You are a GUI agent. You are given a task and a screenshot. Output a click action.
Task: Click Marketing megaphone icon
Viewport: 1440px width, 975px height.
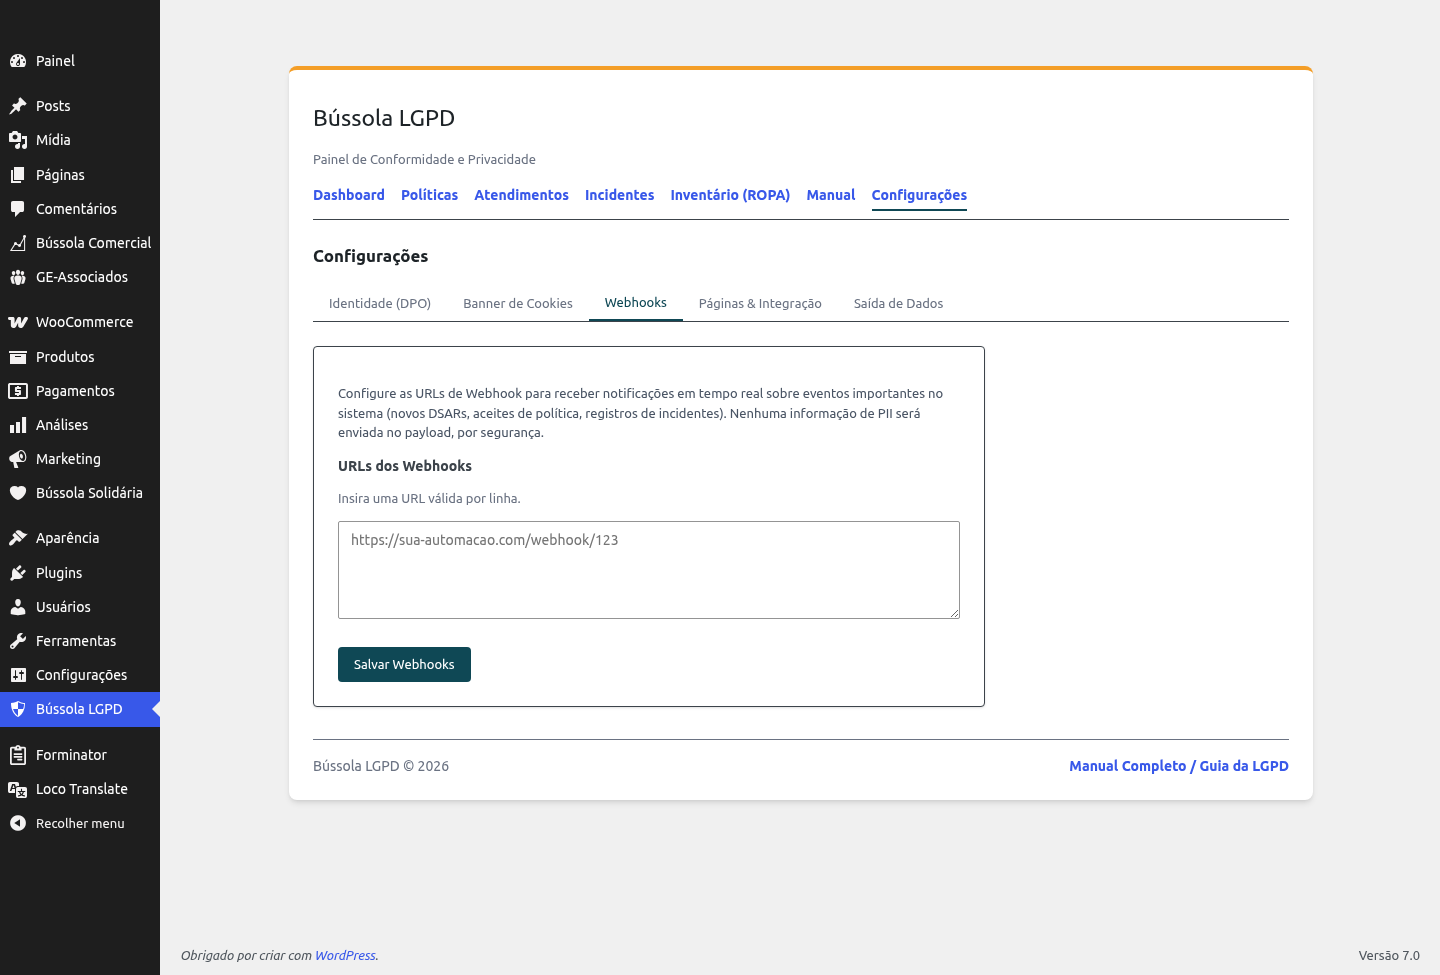(18, 459)
